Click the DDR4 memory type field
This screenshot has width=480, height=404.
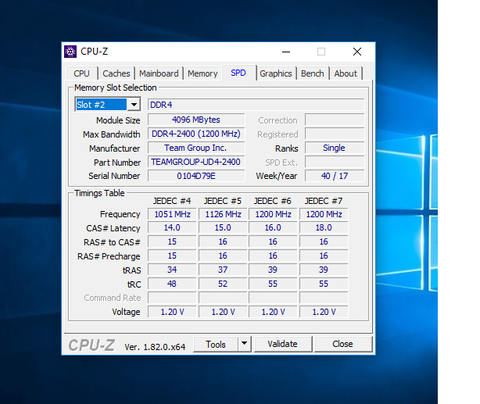coord(256,105)
